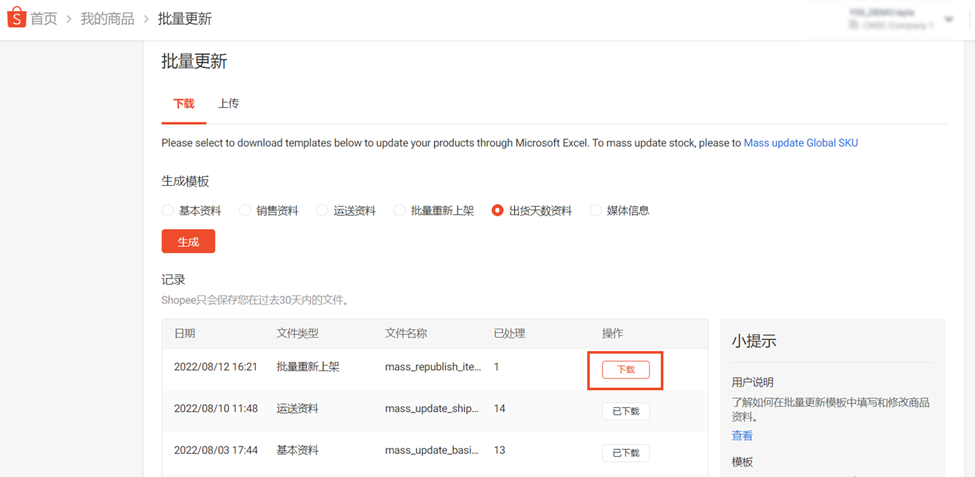The image size is (975, 477).
Task: Click the date 2022/08/10 11:48
Action: pyautogui.click(x=216, y=409)
